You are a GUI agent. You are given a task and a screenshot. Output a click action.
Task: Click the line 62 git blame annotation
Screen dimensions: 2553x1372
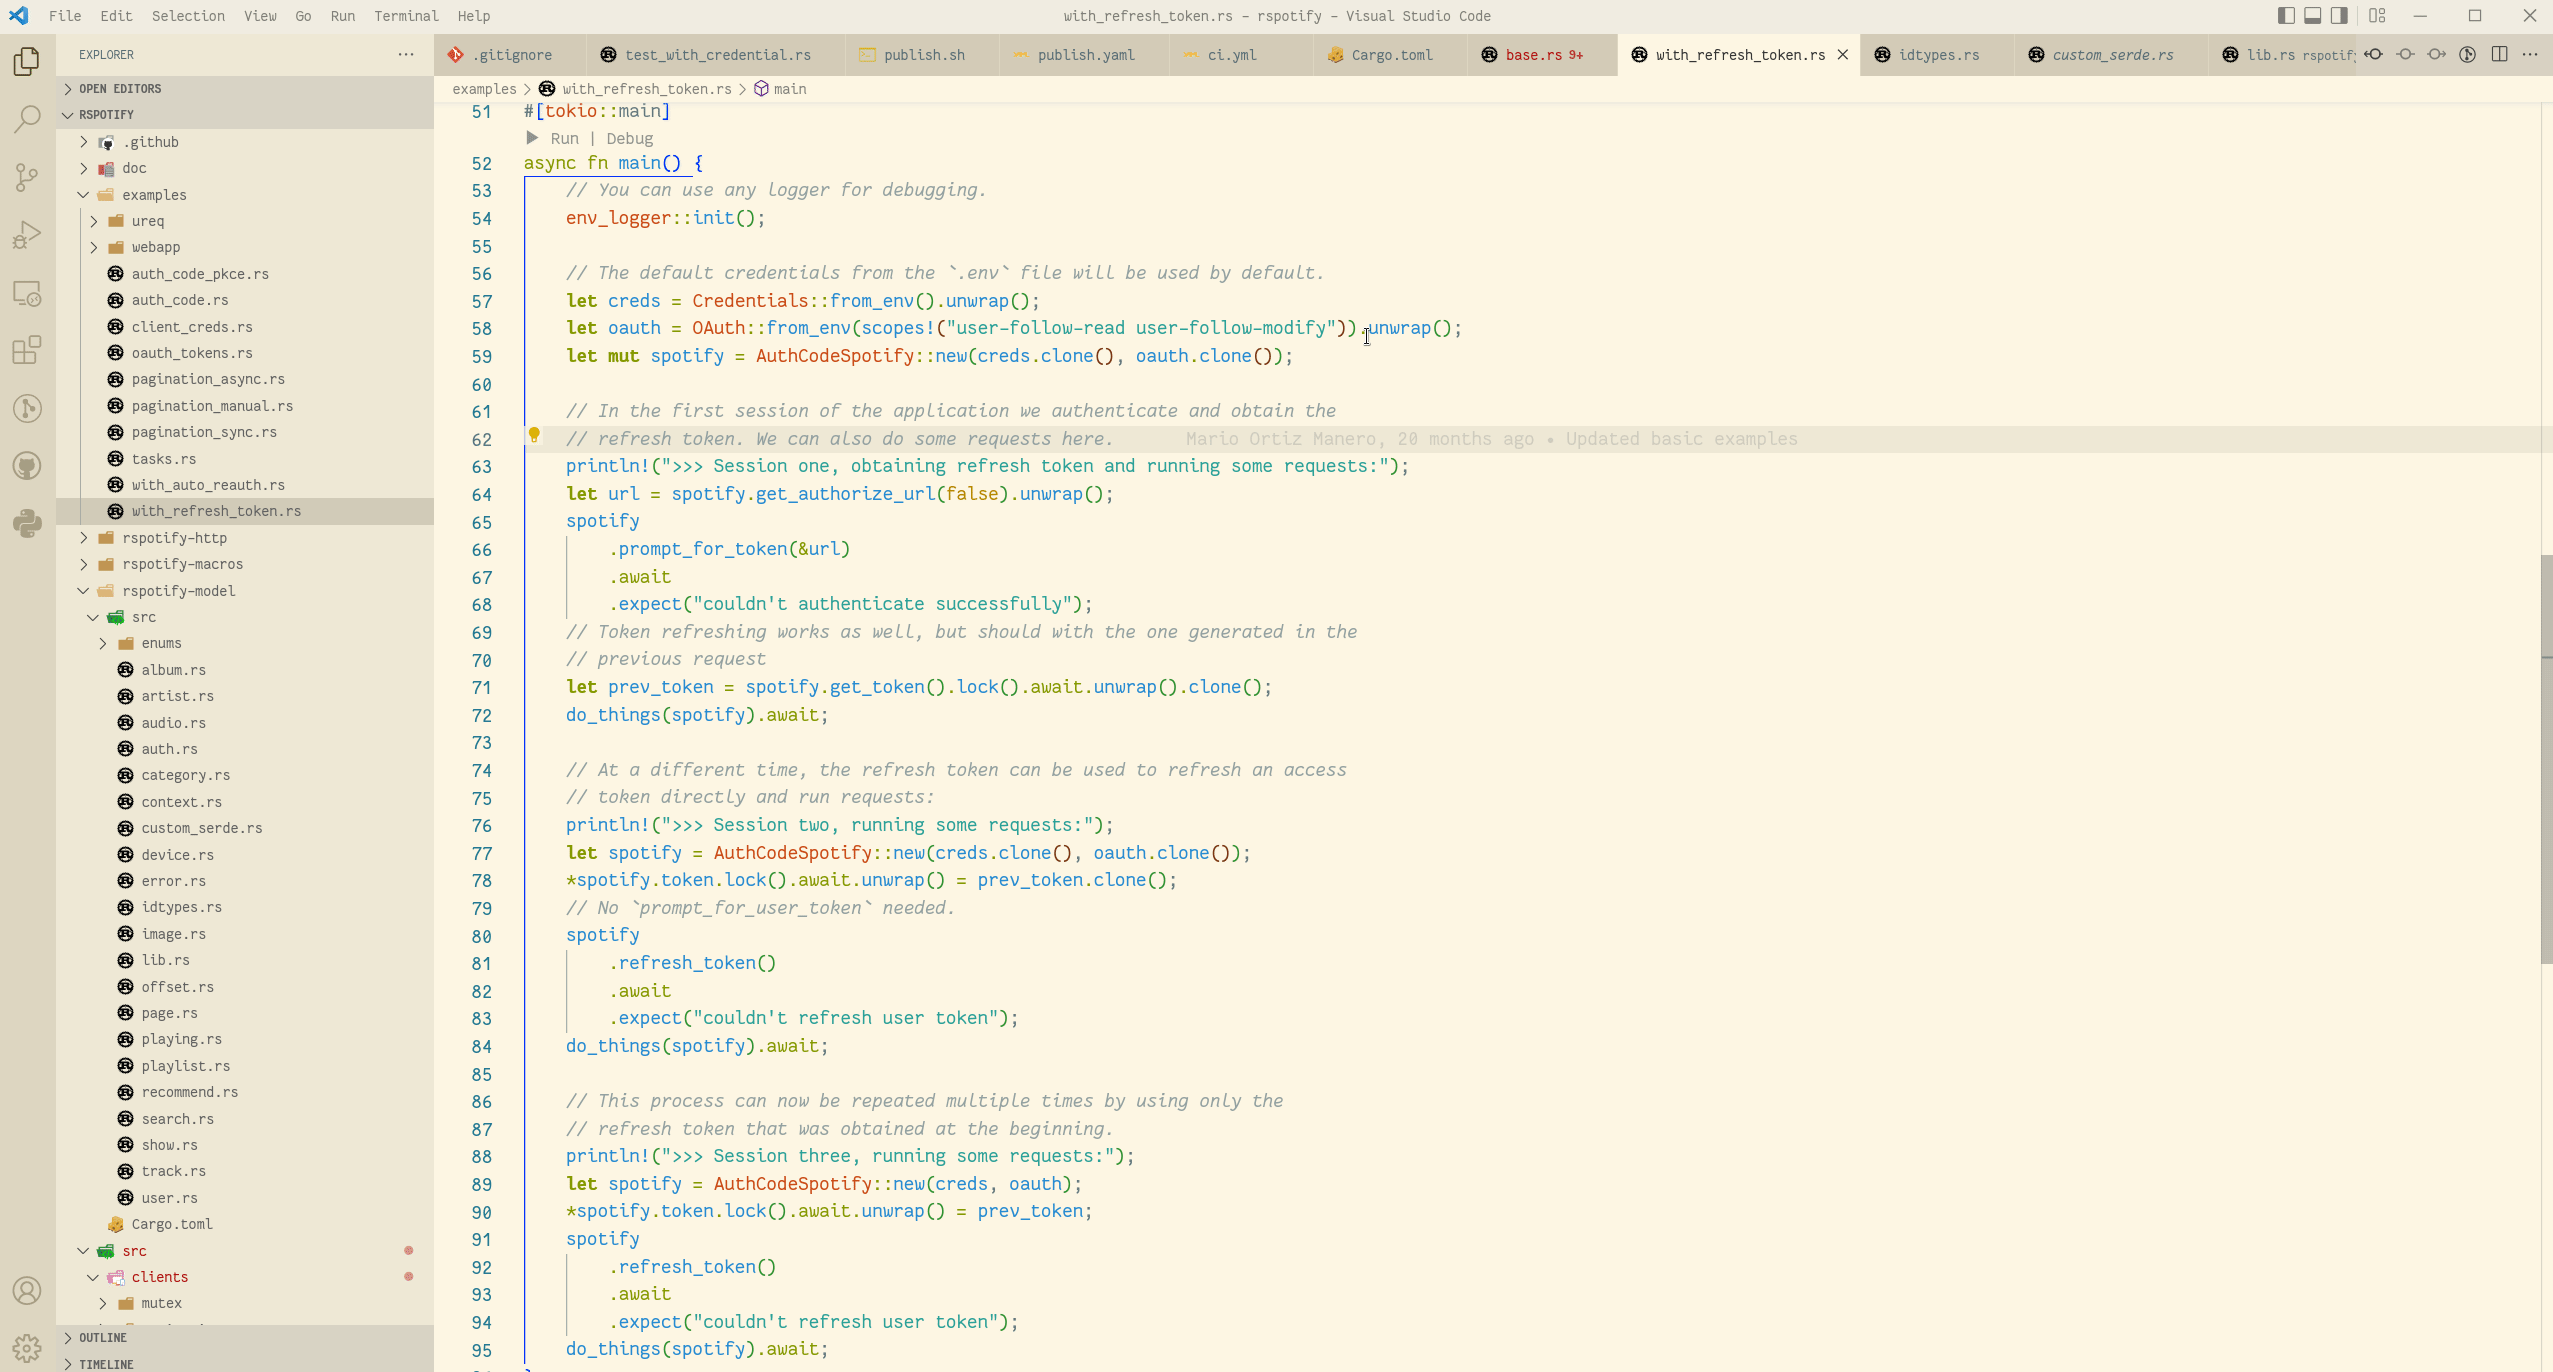click(x=1491, y=439)
